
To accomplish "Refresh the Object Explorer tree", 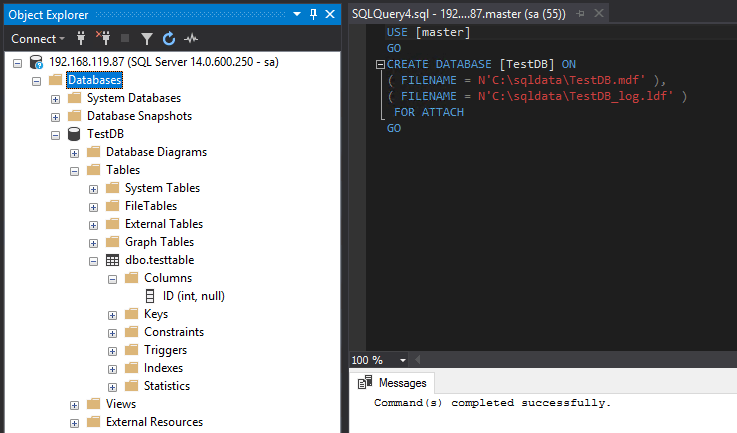I will coord(168,38).
